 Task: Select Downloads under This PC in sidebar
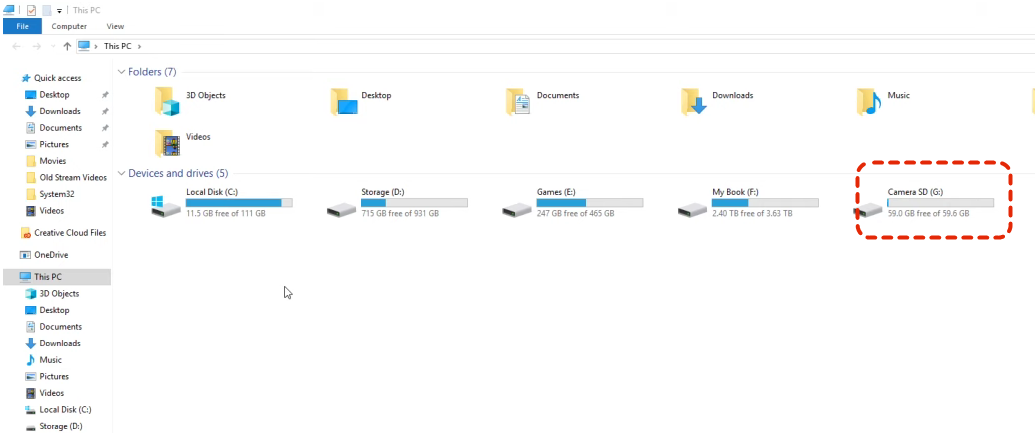coord(60,343)
